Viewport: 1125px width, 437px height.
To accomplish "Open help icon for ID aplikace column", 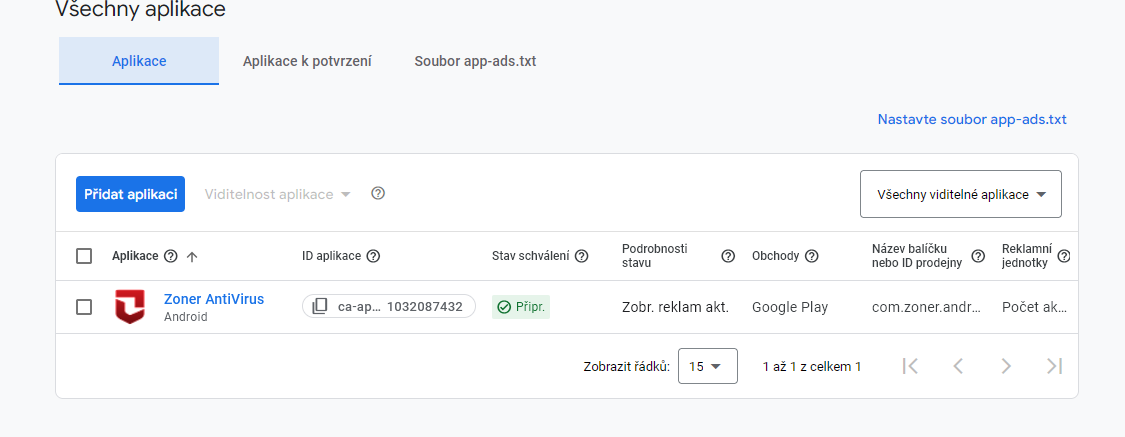I will pos(373,255).
